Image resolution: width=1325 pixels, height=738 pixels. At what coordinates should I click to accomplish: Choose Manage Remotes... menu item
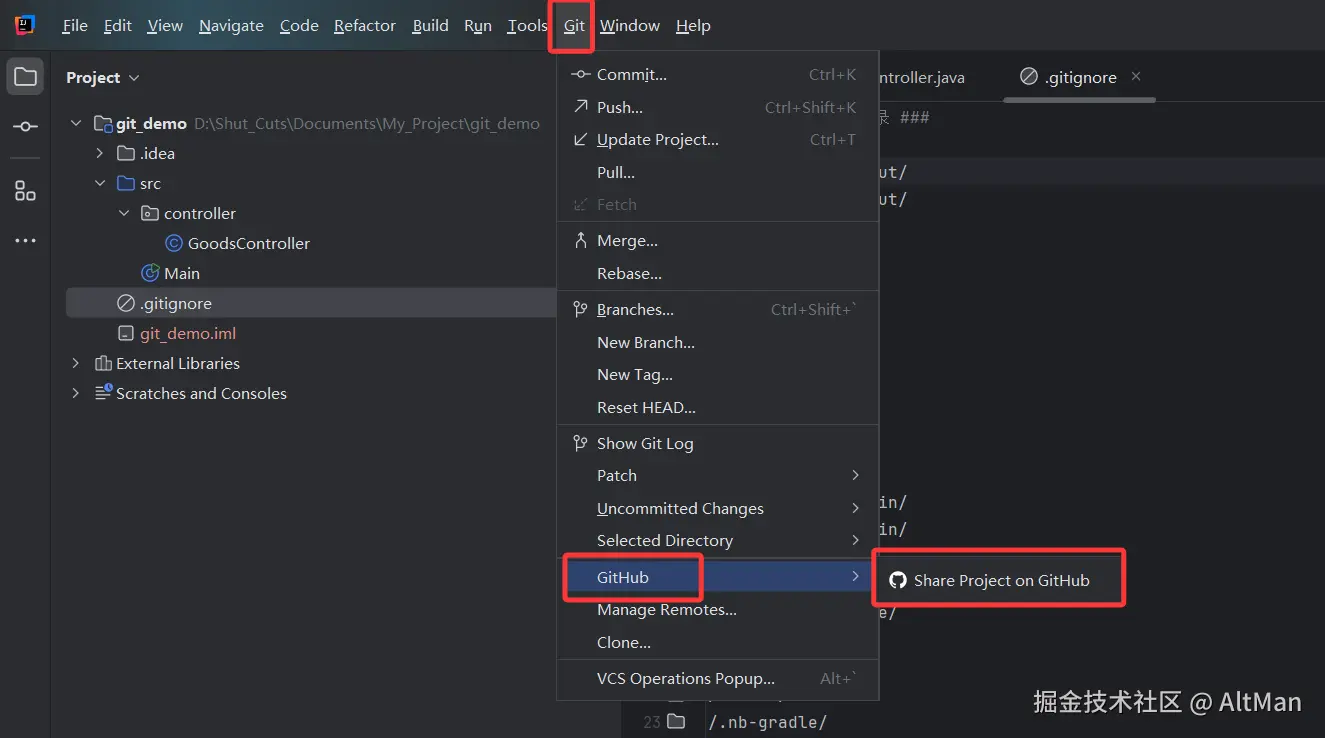(718, 610)
